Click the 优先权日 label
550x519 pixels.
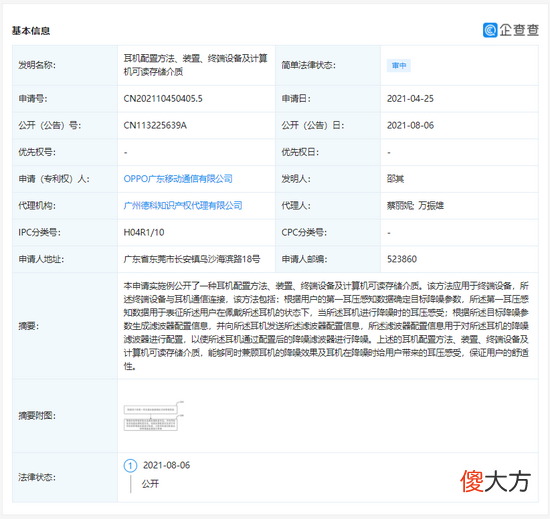[300, 152]
